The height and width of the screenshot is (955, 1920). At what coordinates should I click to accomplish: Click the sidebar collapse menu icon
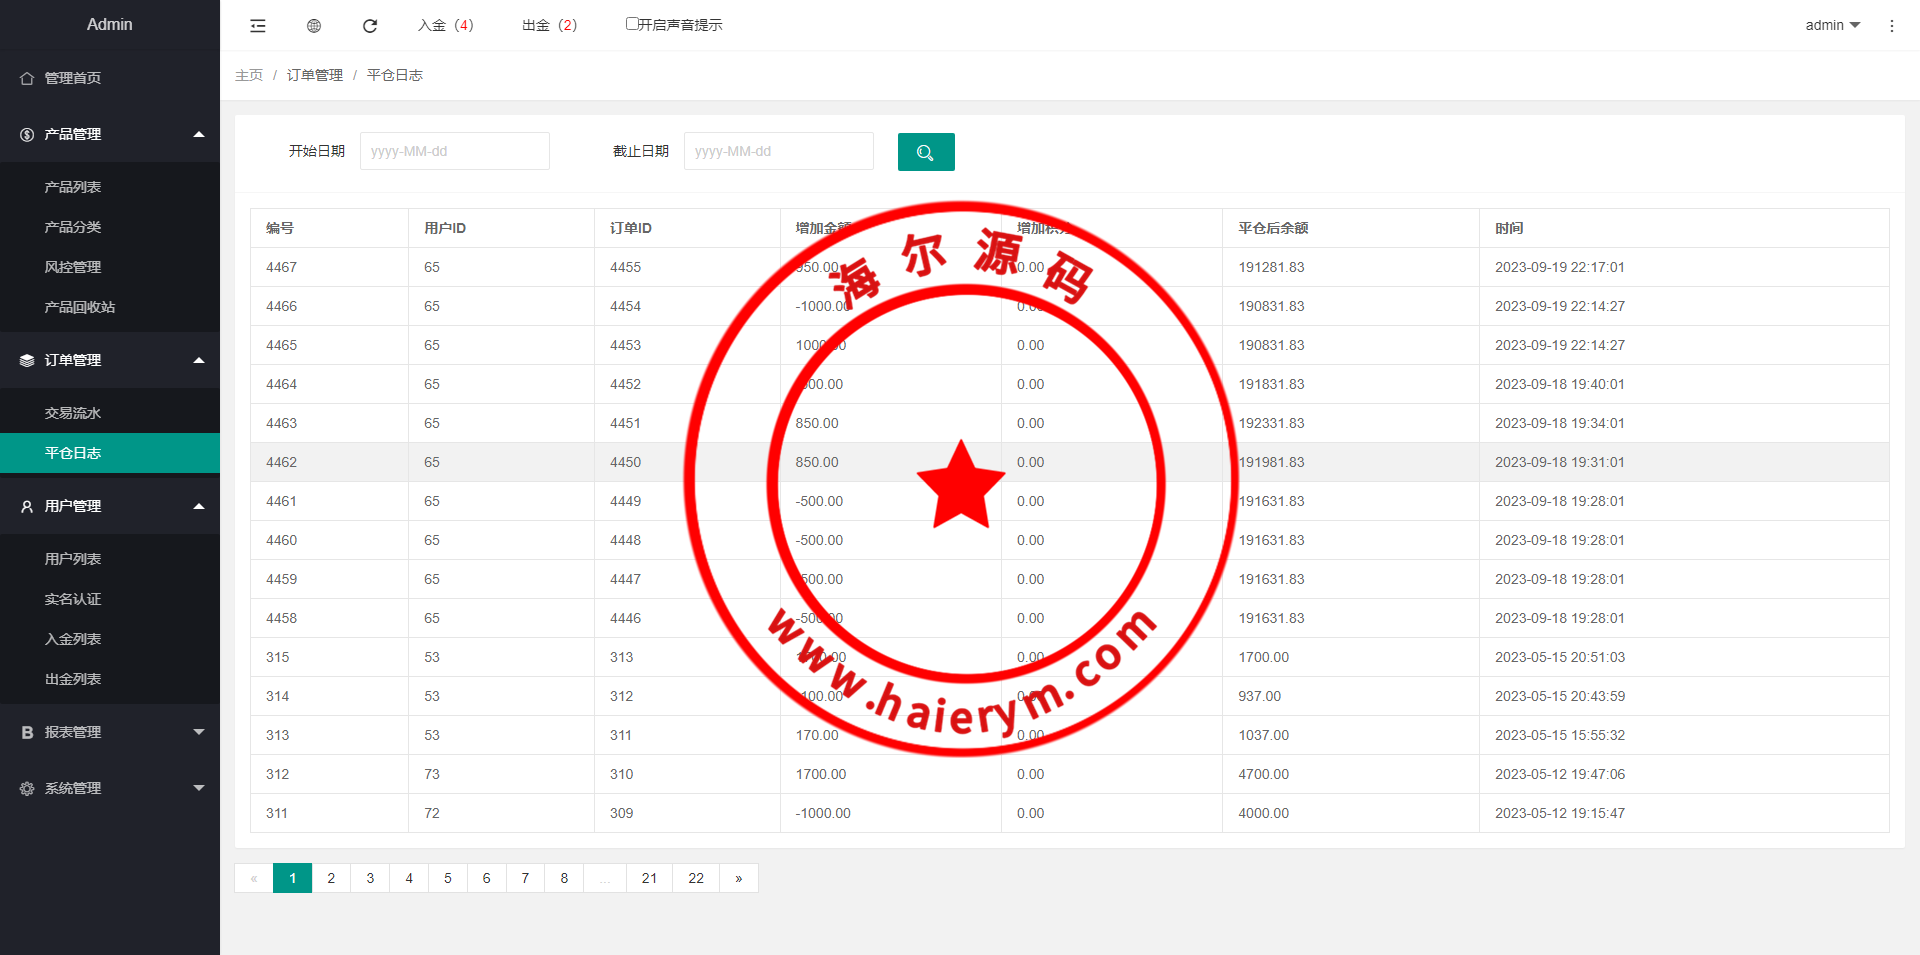click(x=258, y=26)
